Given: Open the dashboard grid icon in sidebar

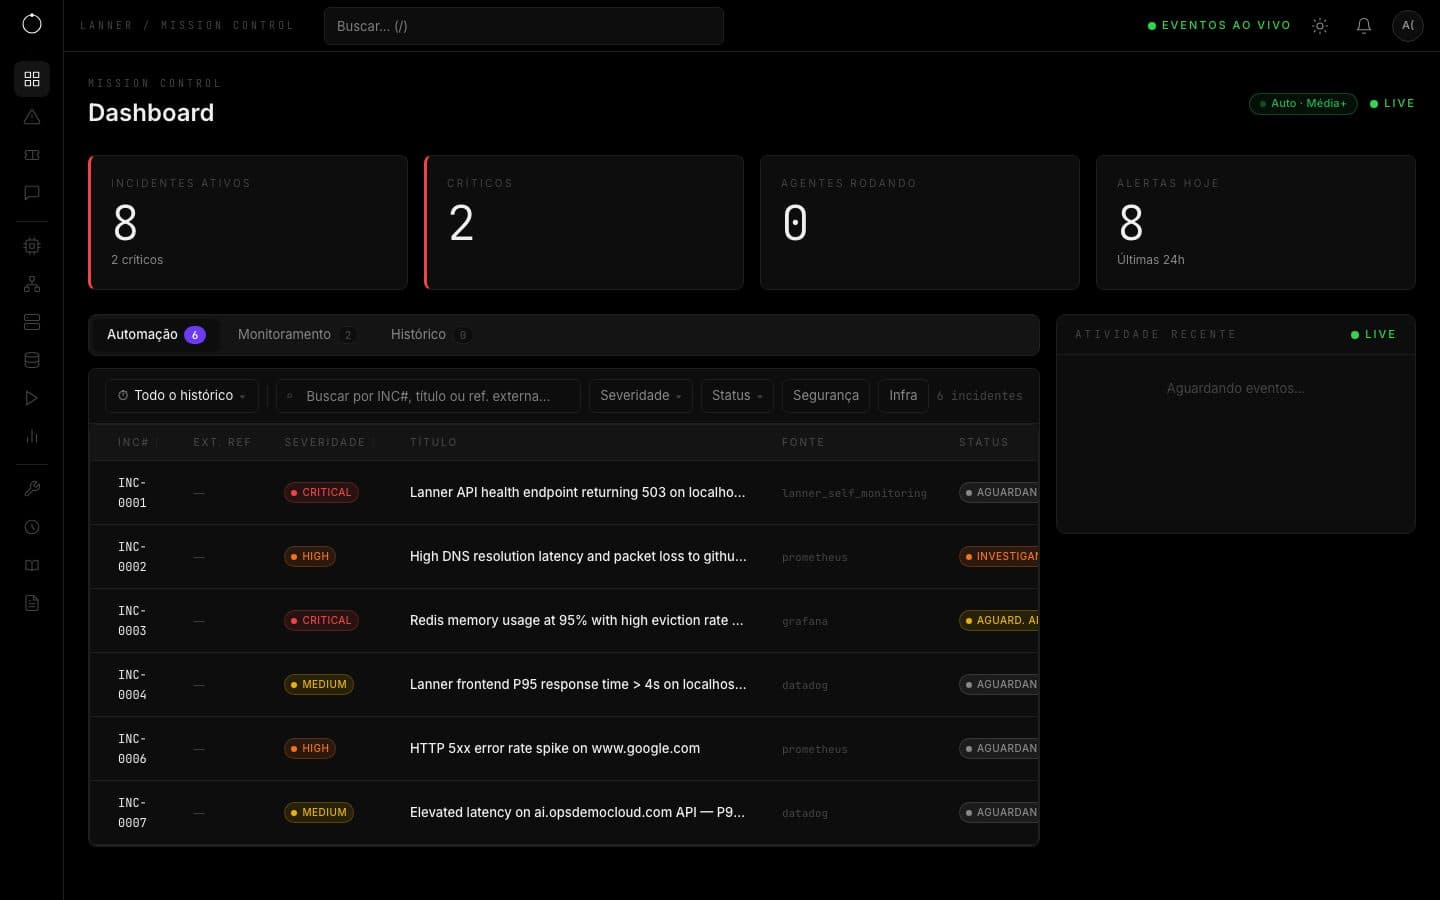Looking at the screenshot, I should tap(32, 79).
